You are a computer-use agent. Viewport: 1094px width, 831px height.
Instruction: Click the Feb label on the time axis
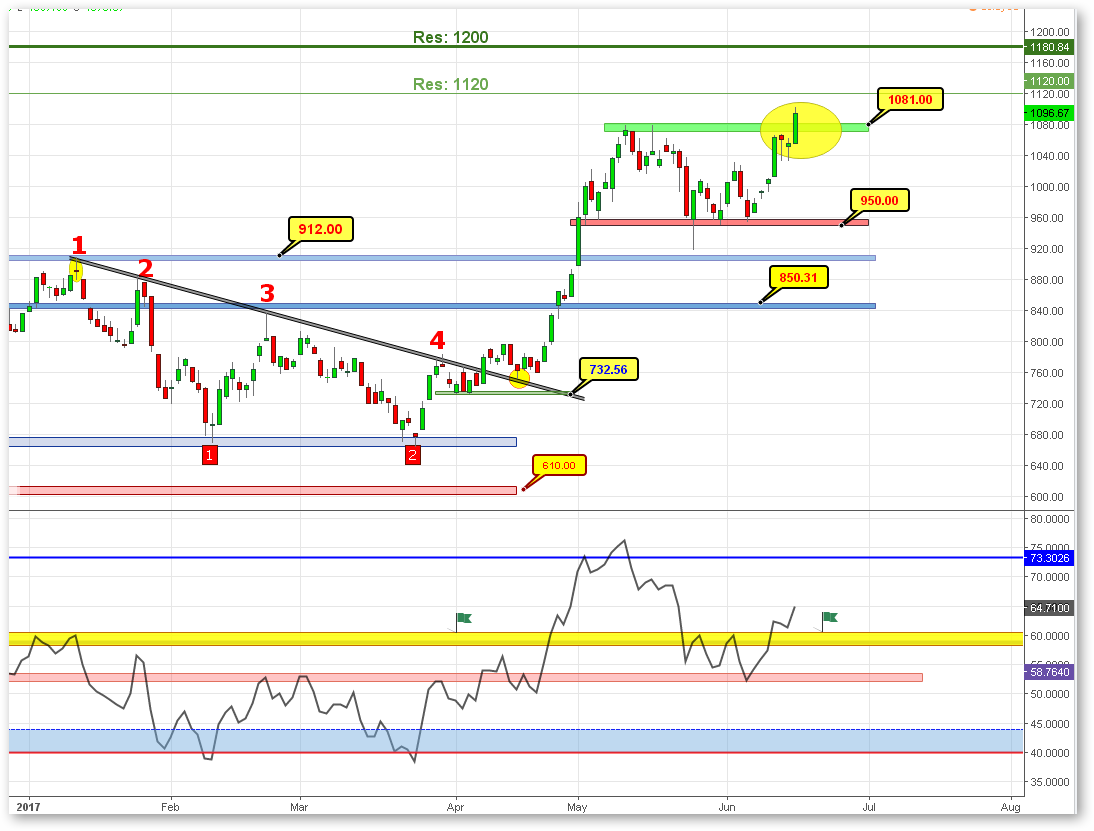pyautogui.click(x=170, y=807)
